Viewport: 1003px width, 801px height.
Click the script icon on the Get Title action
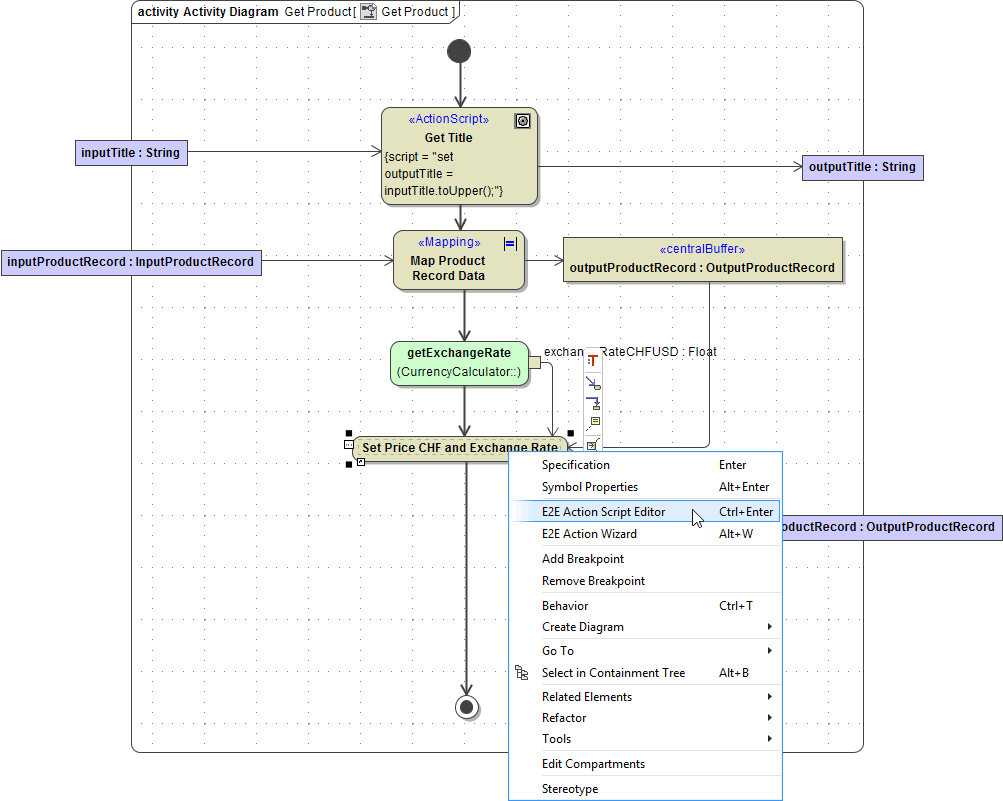click(522, 120)
